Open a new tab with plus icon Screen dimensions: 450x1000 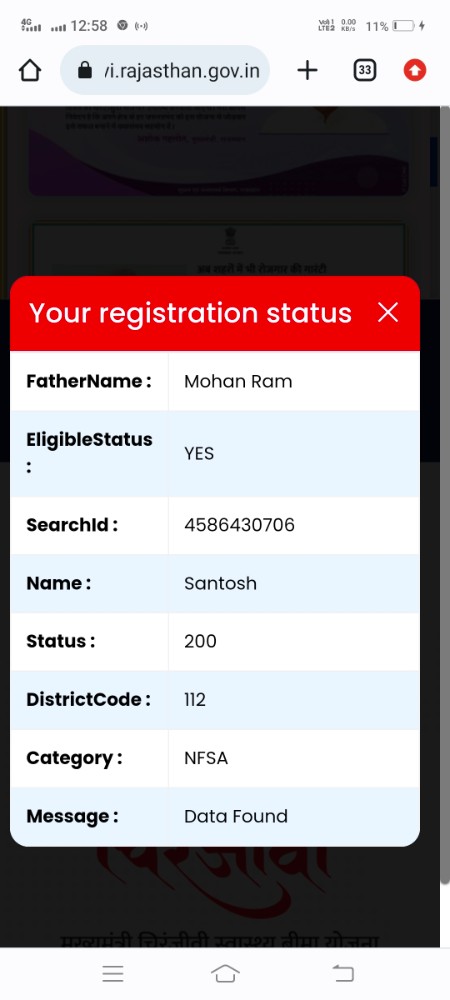[x=307, y=70]
